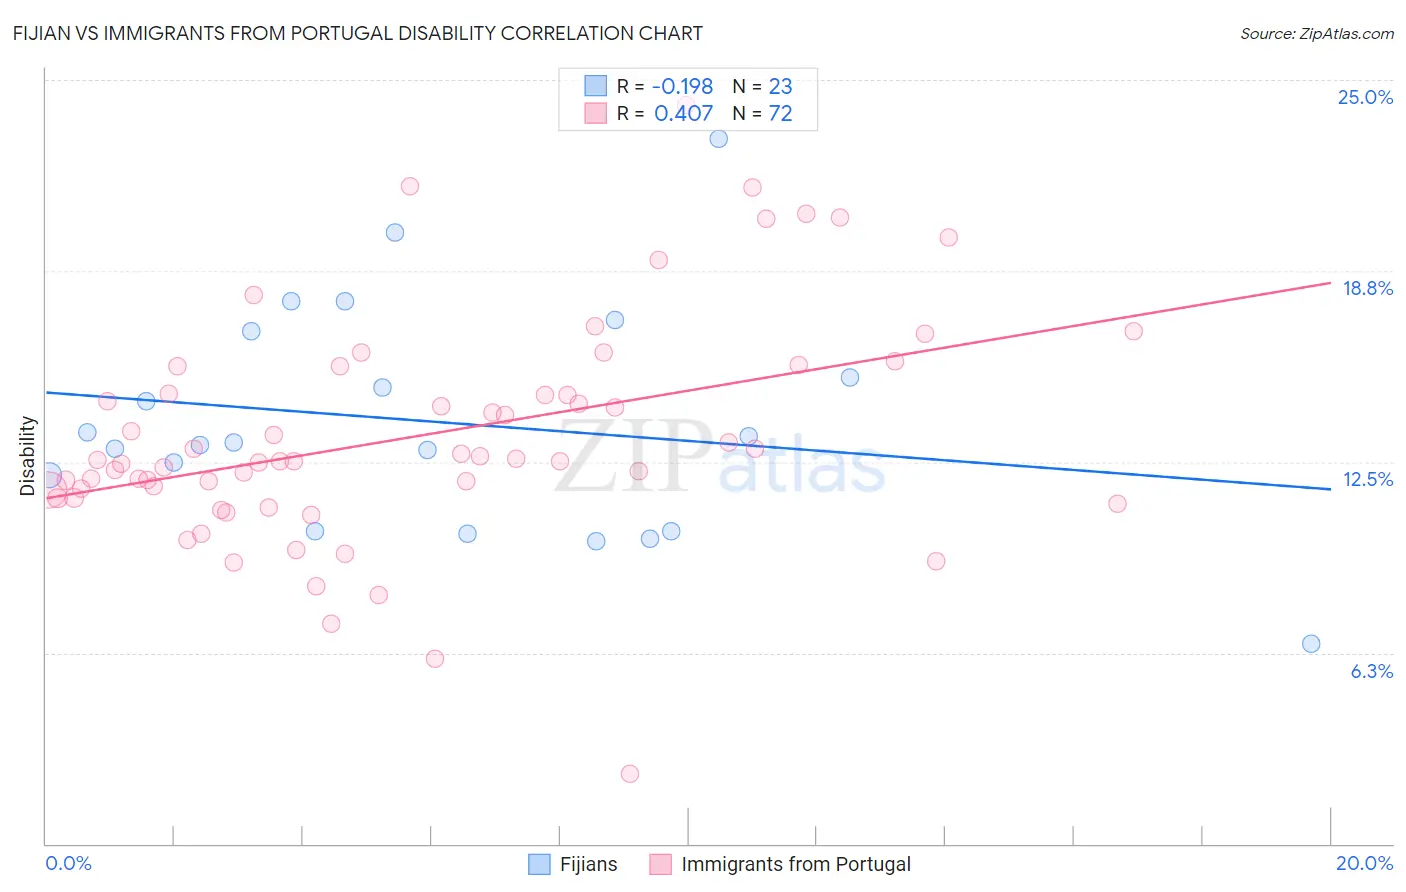
Task: Click the lowest pink data point
Action: pos(630,774)
